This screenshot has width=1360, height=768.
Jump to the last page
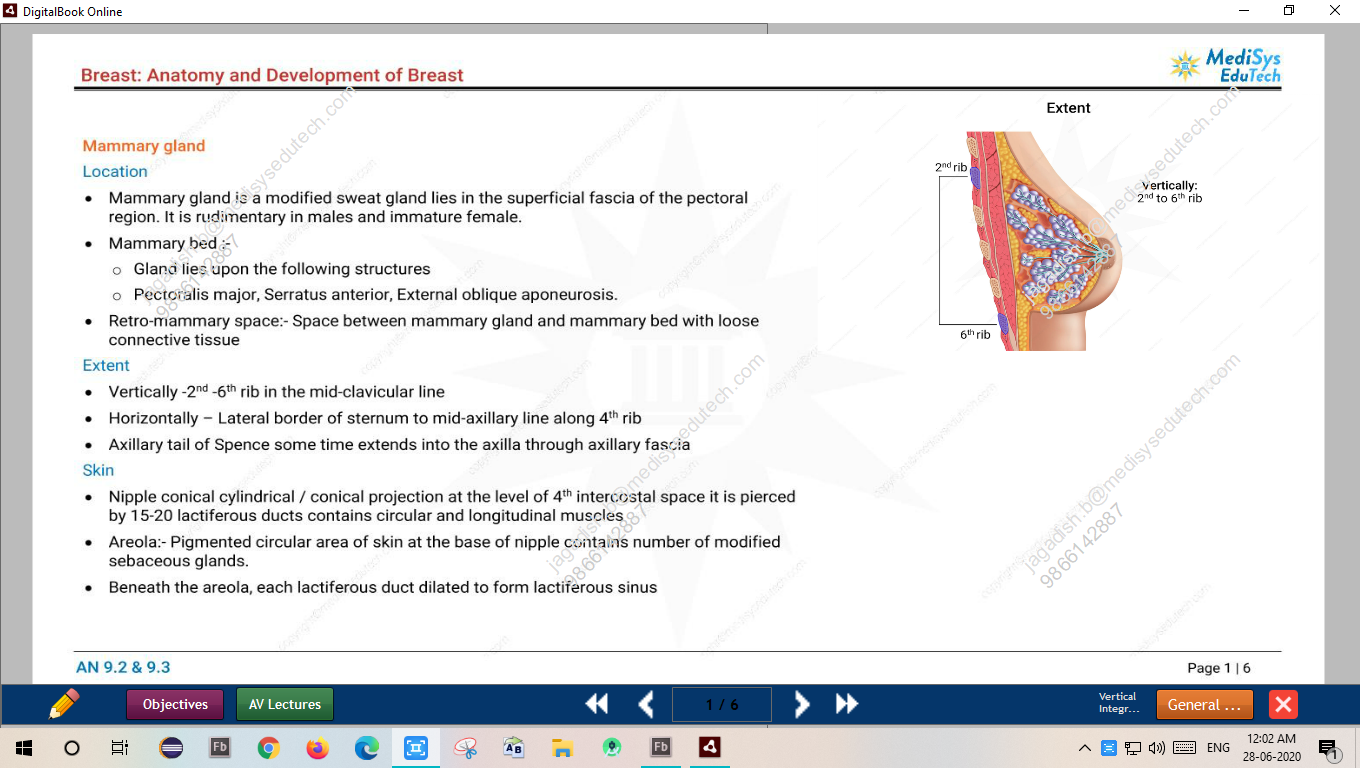(x=847, y=704)
